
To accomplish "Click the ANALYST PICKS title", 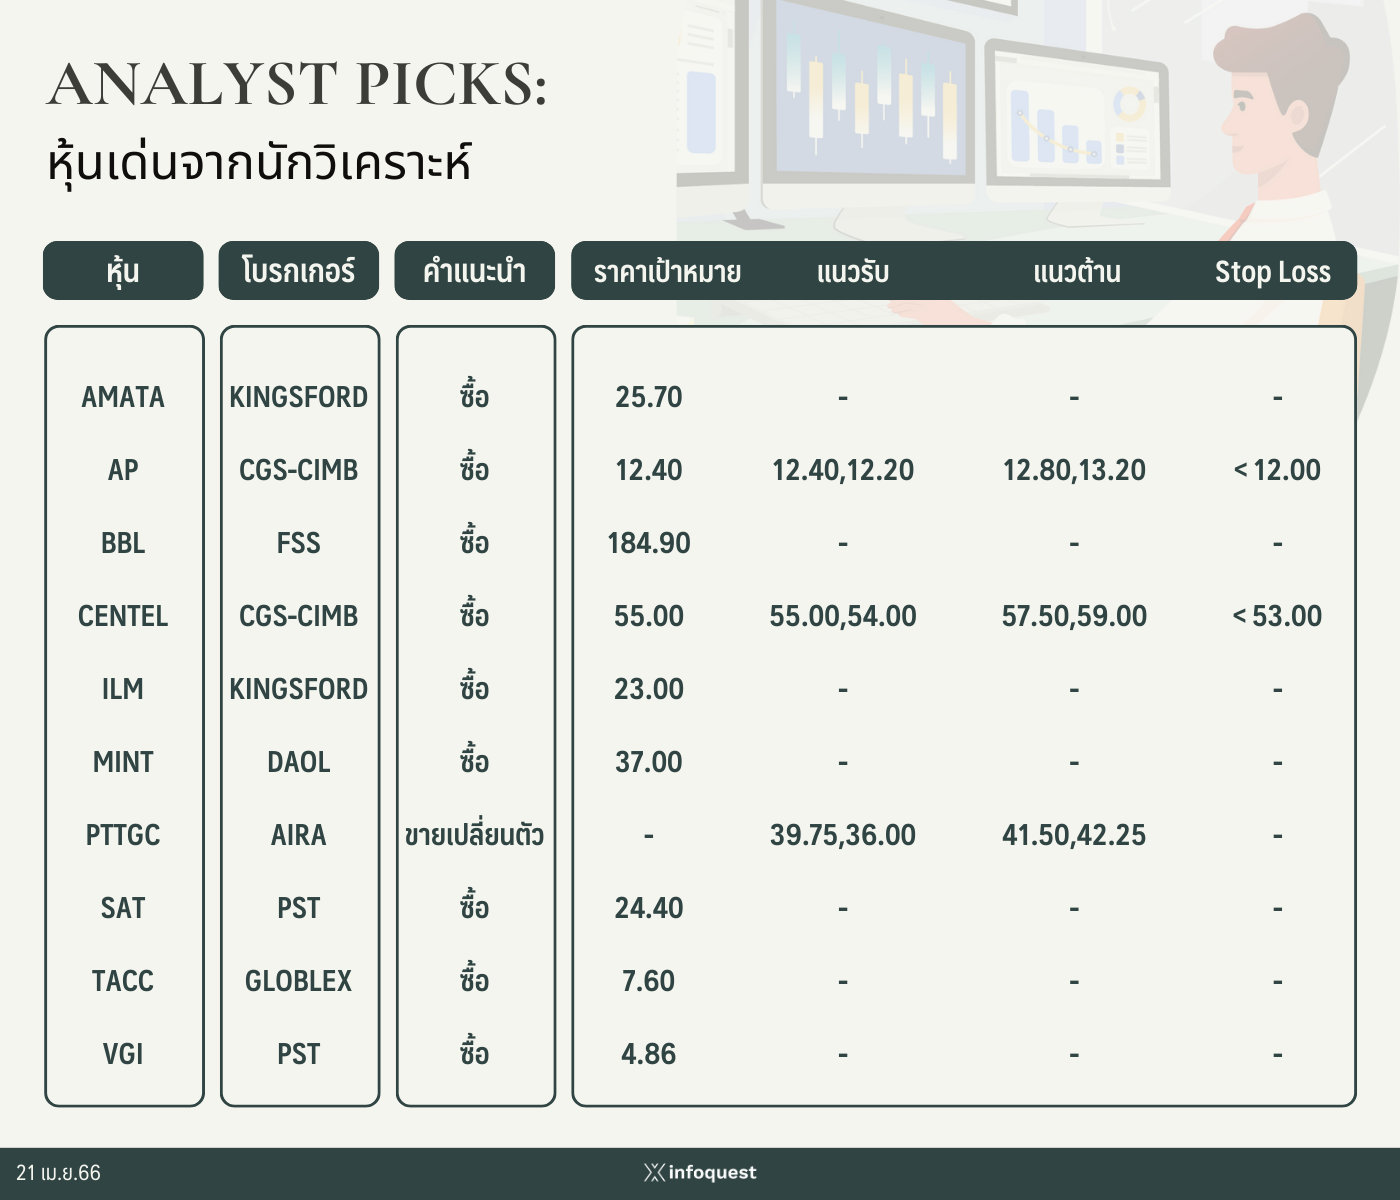I will point(298,84).
